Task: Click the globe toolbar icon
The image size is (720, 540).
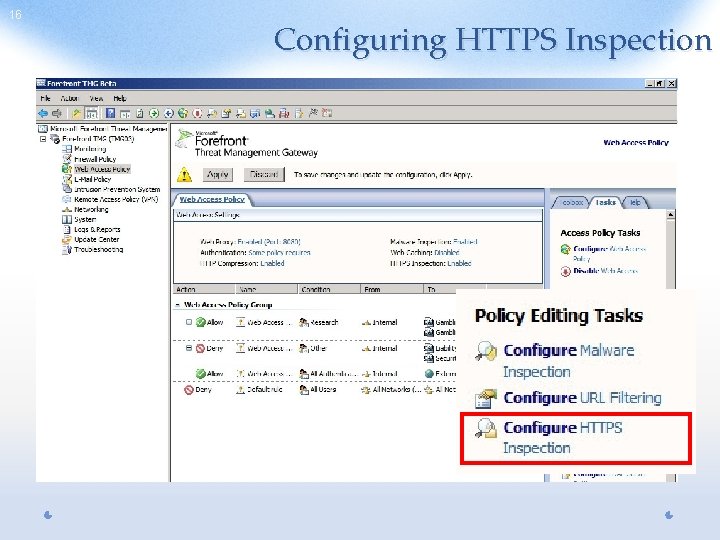Action: [x=183, y=113]
